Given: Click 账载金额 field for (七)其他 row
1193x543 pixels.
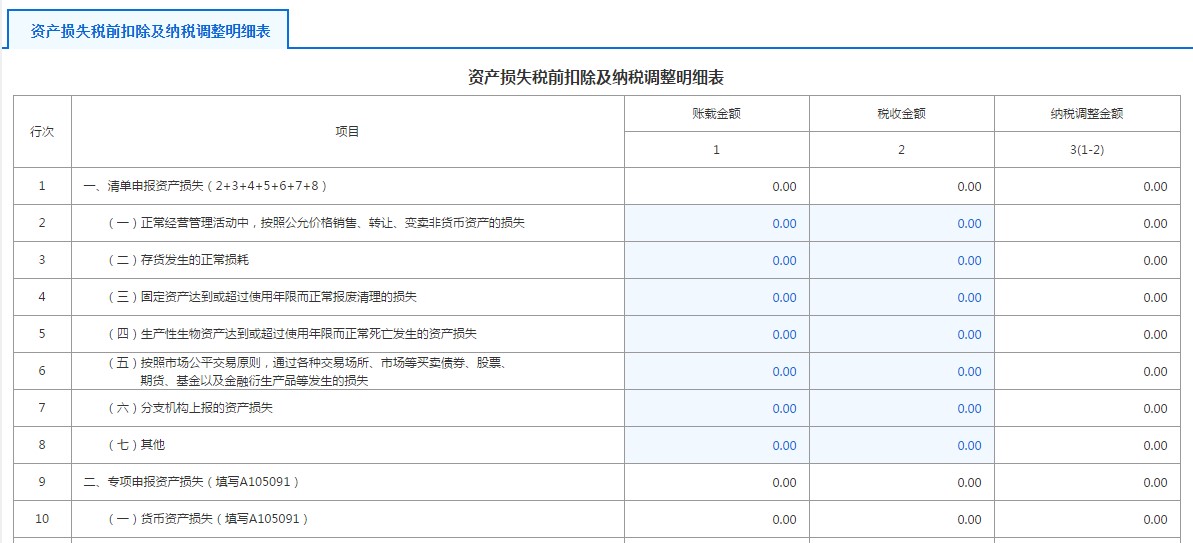Looking at the screenshot, I should tap(717, 446).
